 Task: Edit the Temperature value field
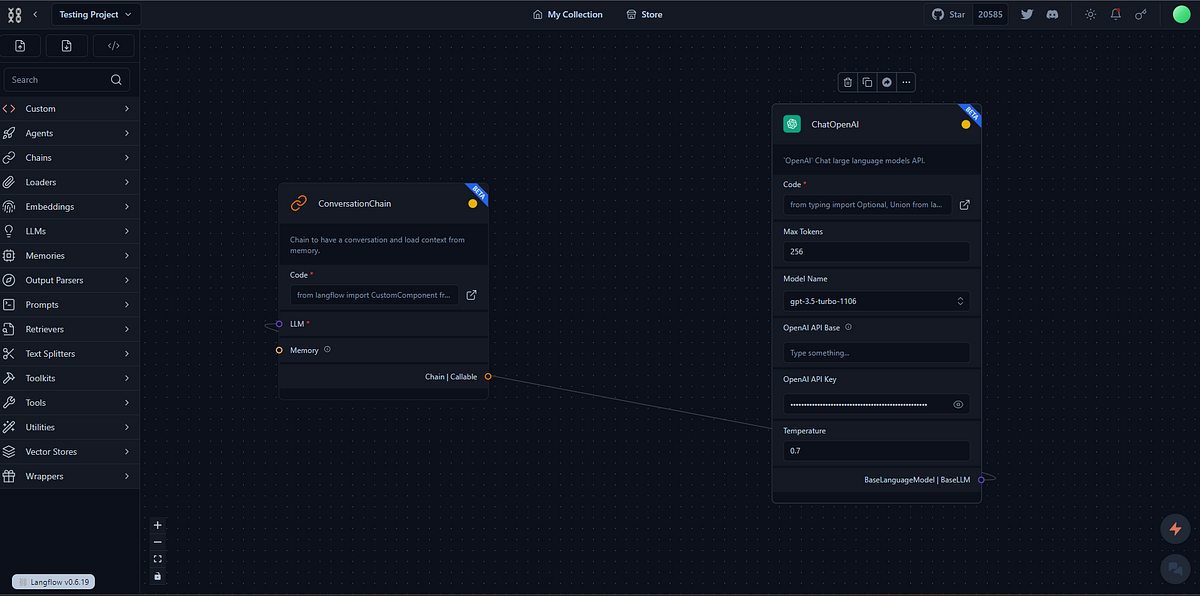[x=875, y=450]
